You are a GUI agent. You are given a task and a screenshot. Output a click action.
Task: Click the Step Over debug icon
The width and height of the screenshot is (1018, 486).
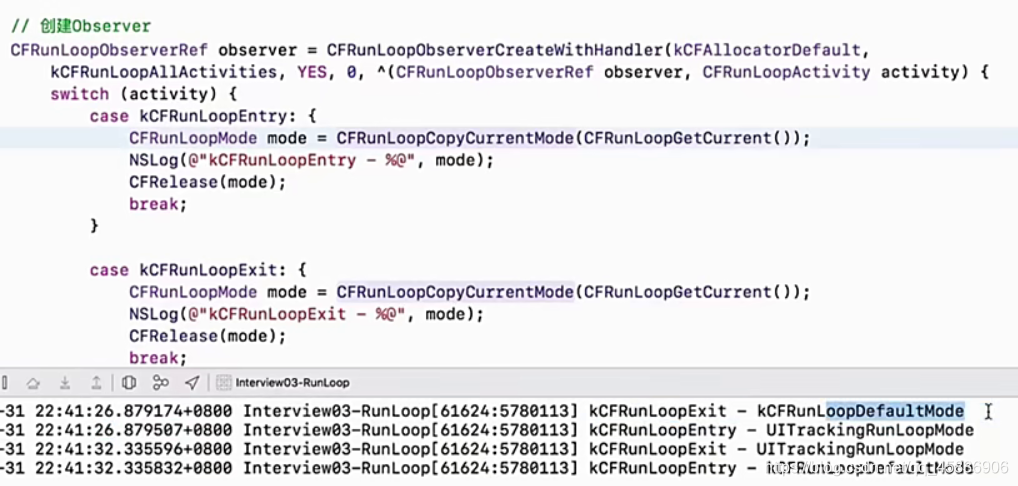tap(33, 383)
